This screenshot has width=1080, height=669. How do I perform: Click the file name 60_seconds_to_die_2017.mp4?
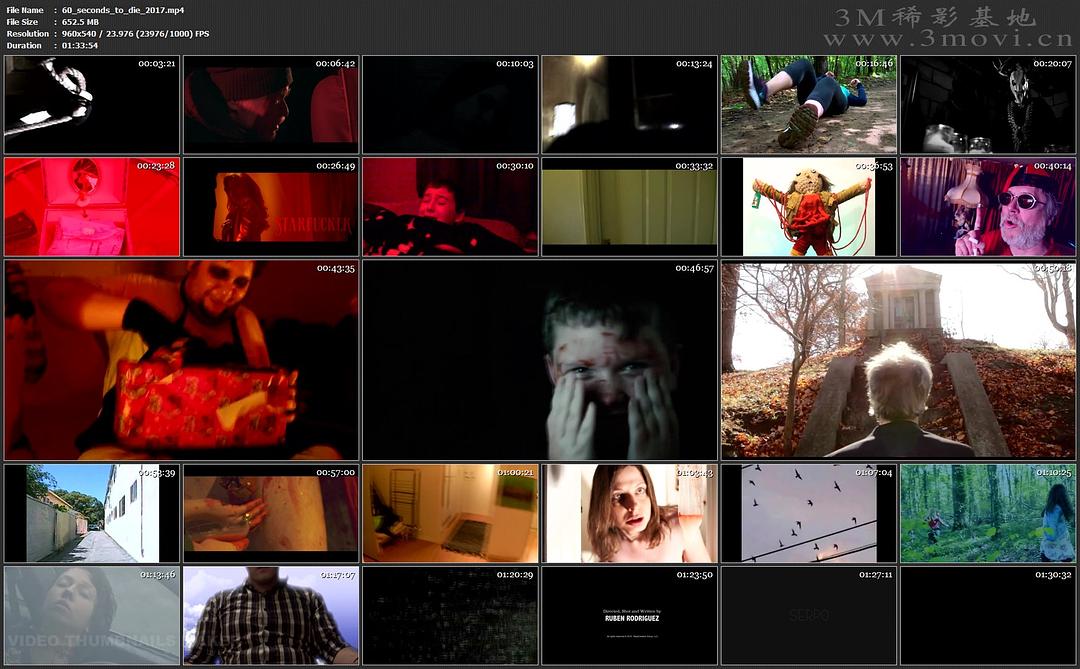122,10
